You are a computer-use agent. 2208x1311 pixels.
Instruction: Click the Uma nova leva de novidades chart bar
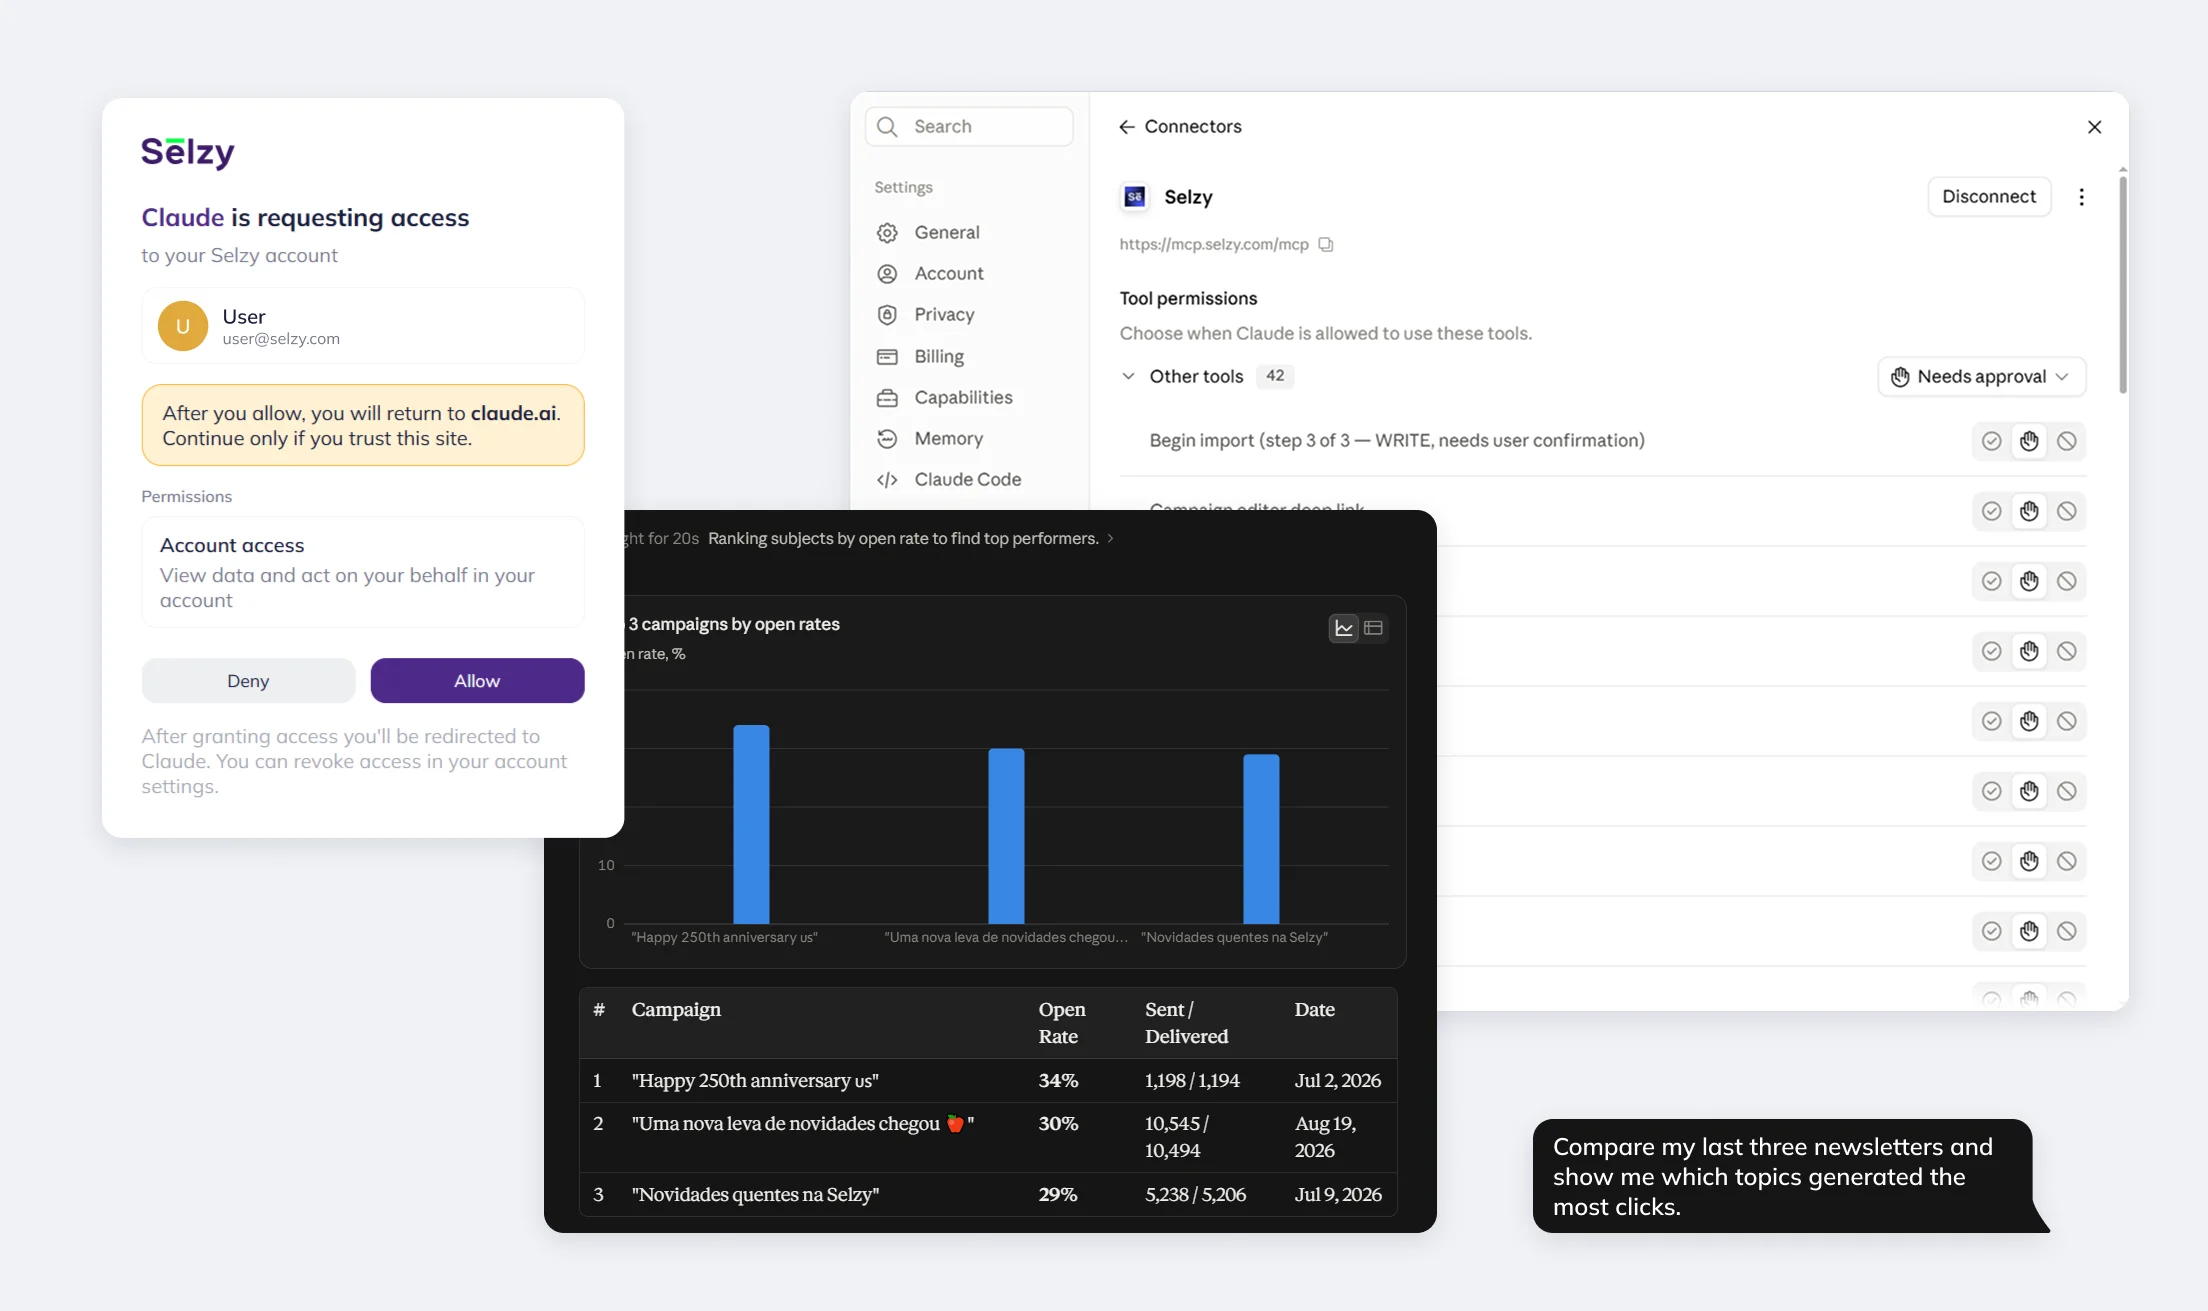1006,836
